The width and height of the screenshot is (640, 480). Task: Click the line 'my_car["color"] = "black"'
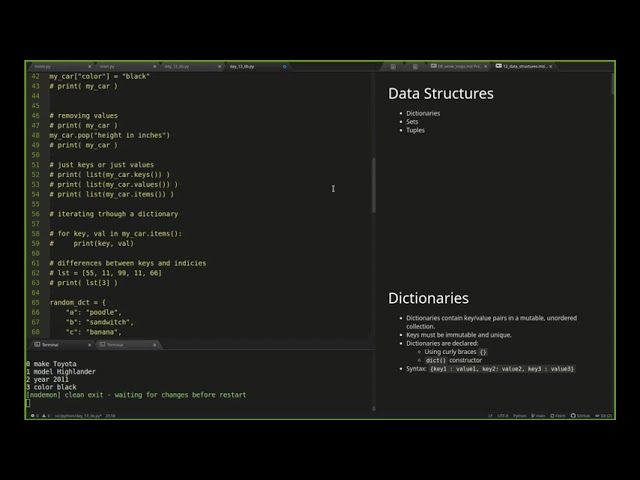point(100,76)
